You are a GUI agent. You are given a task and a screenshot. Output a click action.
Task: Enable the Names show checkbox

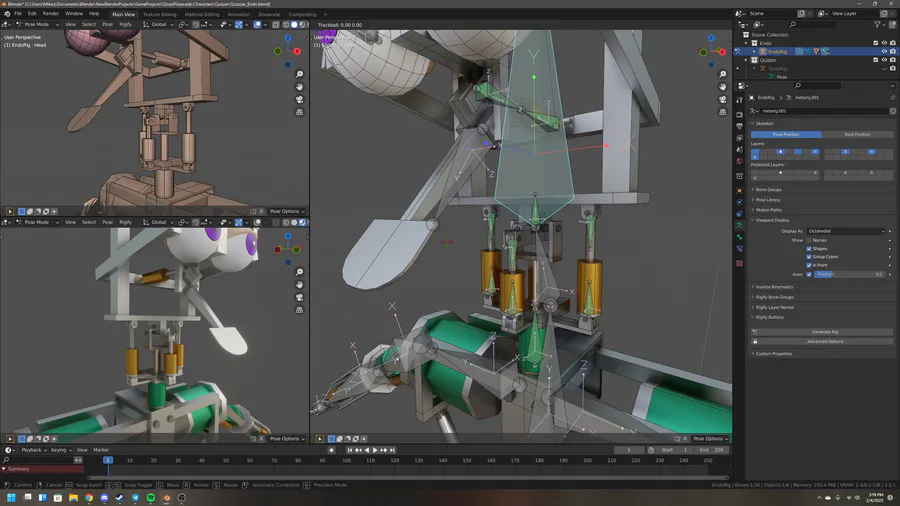(809, 240)
